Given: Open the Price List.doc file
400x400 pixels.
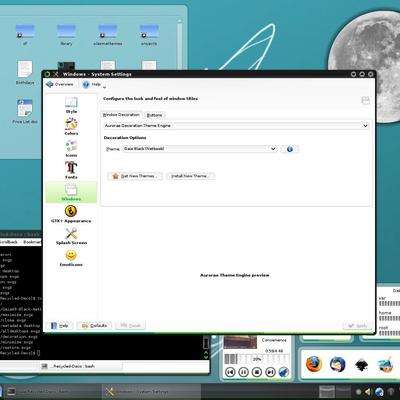Looking at the screenshot, I should [x=25, y=112].
